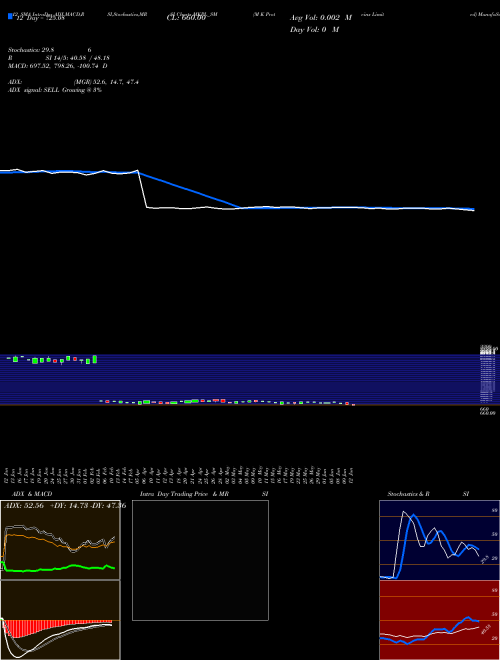Select the ADX: 52.56 +DY -DY readout
Screen dimensions: 500x660
(65, 505)
